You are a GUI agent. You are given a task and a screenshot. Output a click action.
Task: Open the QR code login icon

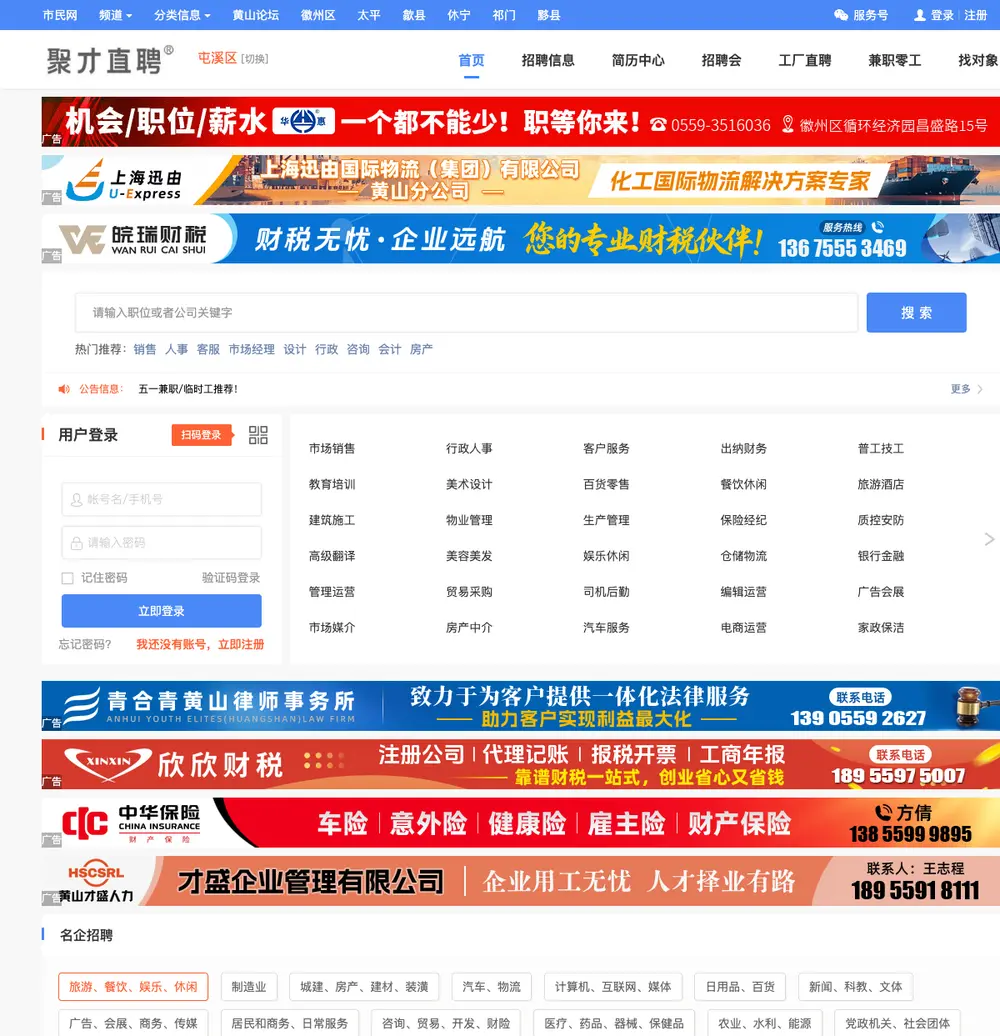point(258,435)
